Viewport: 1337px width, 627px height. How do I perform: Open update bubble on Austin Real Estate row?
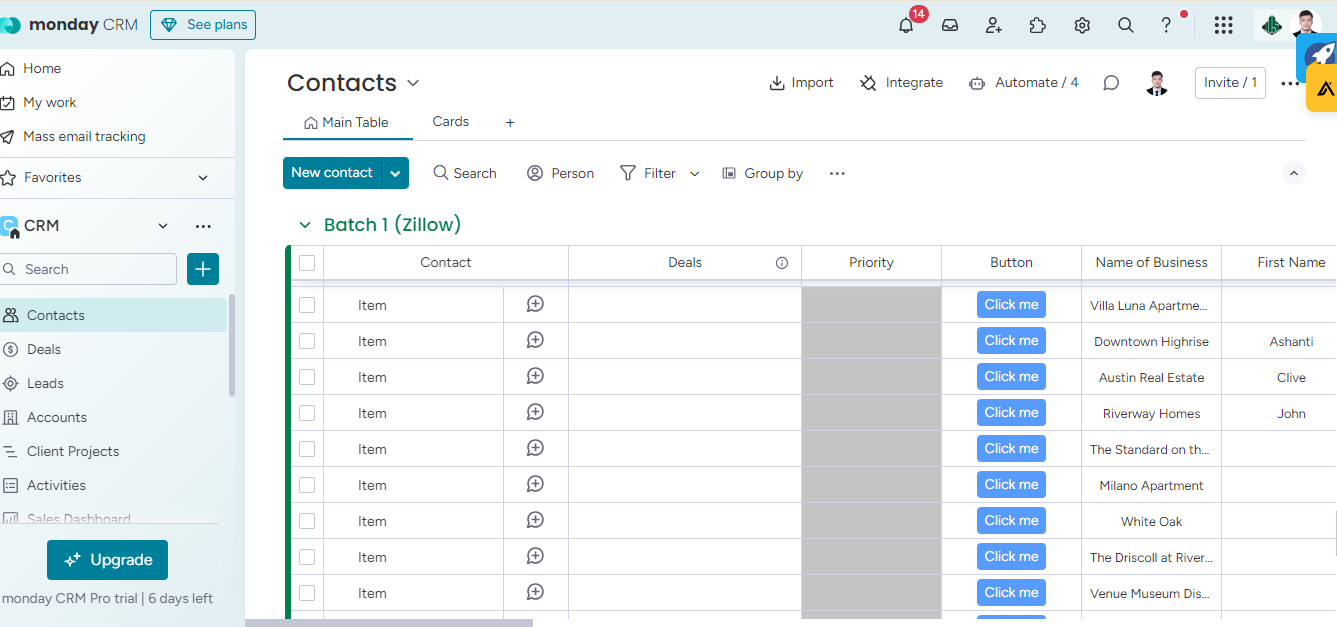[x=535, y=376]
